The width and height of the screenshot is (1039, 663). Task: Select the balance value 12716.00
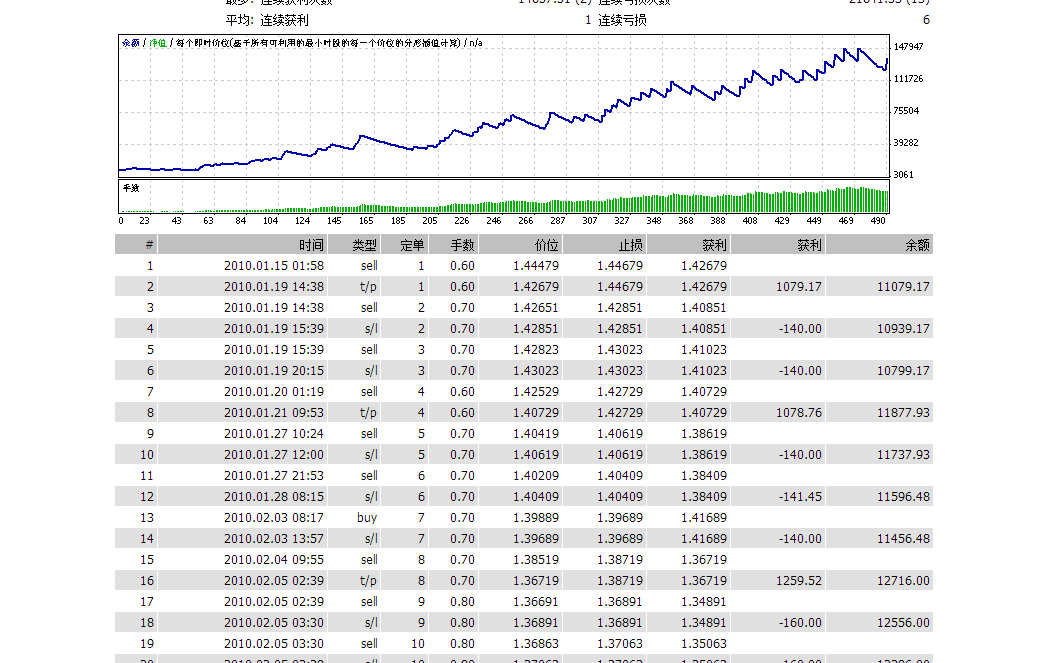[x=903, y=581]
